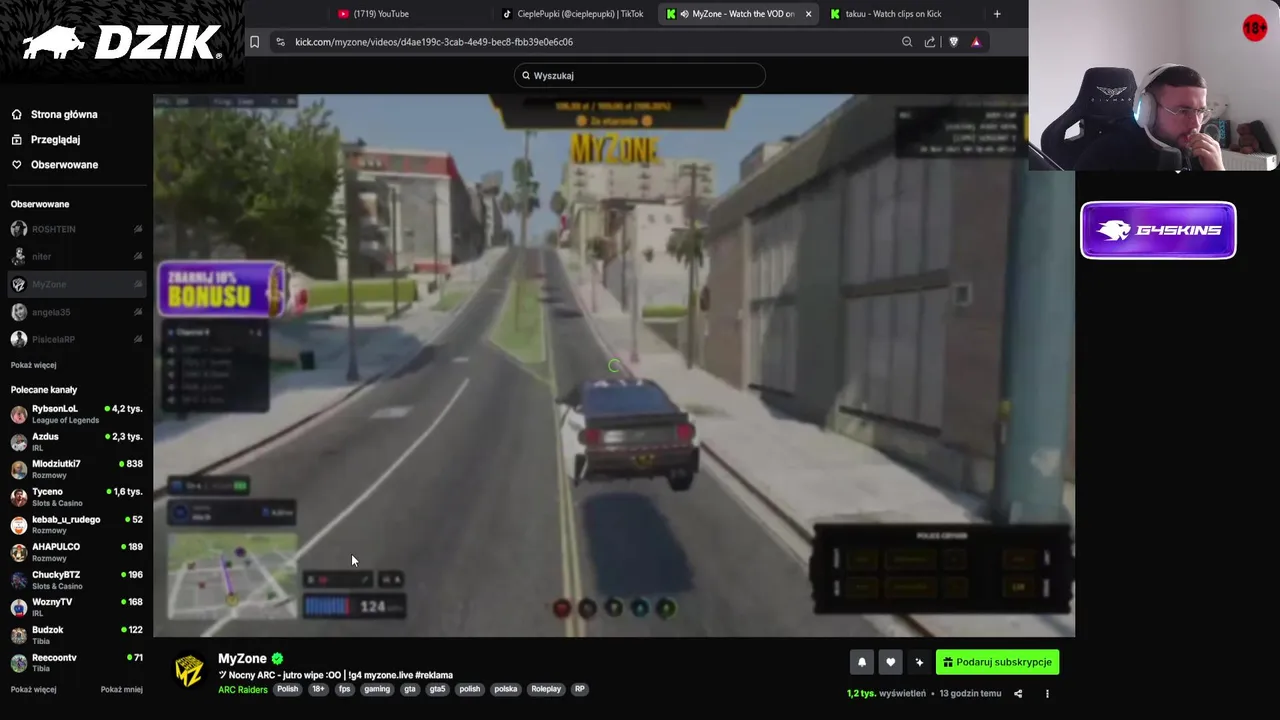Click the zoom magnifier icon in address bar
1280x720 pixels.
click(907, 42)
